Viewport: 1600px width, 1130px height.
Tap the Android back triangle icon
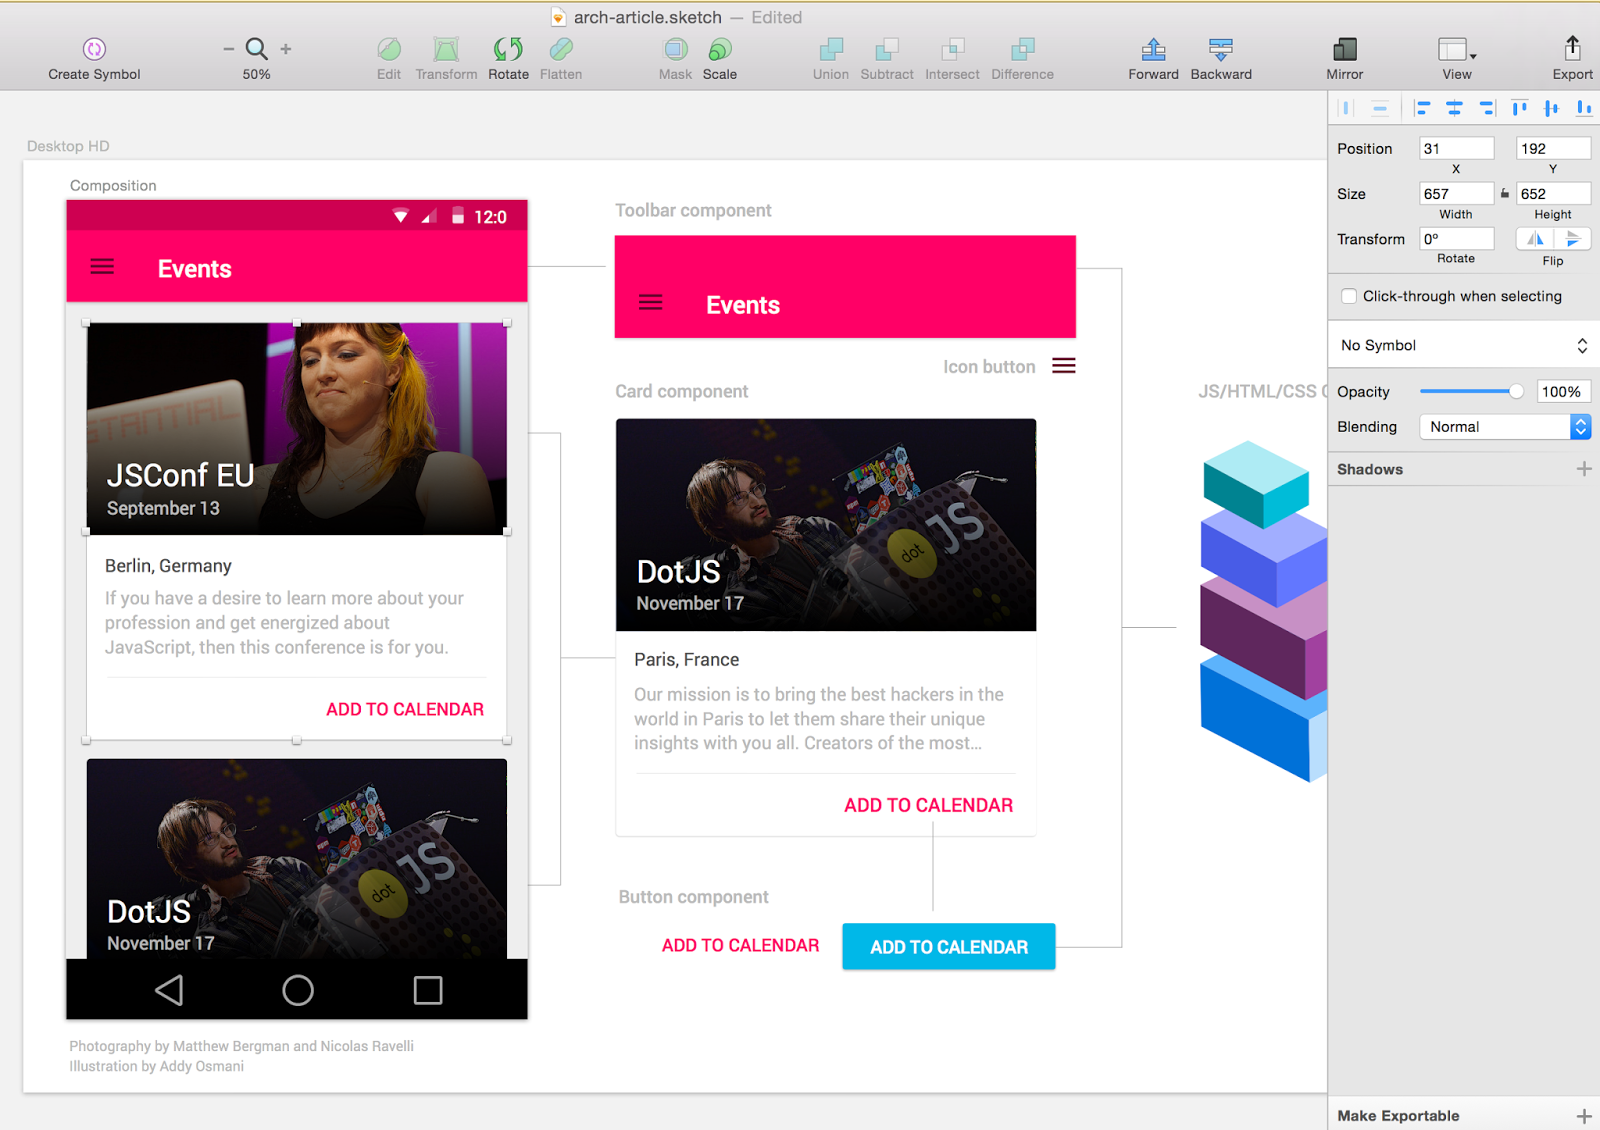[x=169, y=990]
